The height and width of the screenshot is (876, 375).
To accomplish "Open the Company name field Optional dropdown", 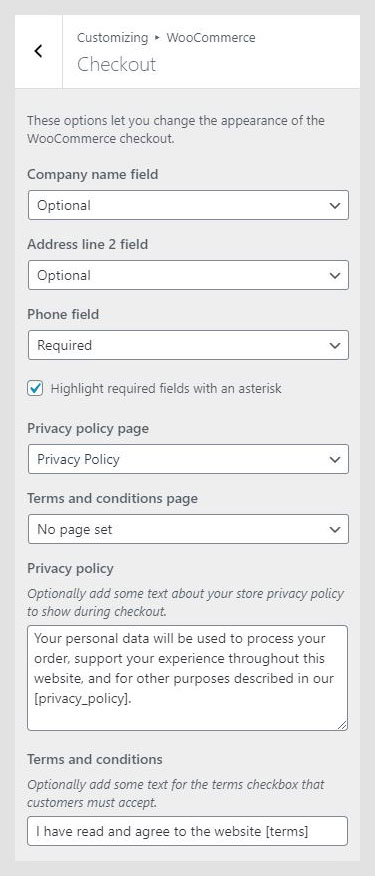I will (x=188, y=205).
